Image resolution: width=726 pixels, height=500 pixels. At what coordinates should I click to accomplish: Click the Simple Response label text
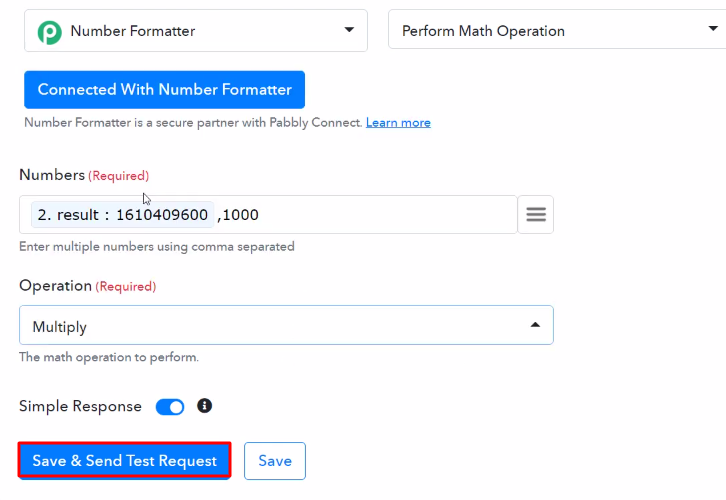point(80,406)
